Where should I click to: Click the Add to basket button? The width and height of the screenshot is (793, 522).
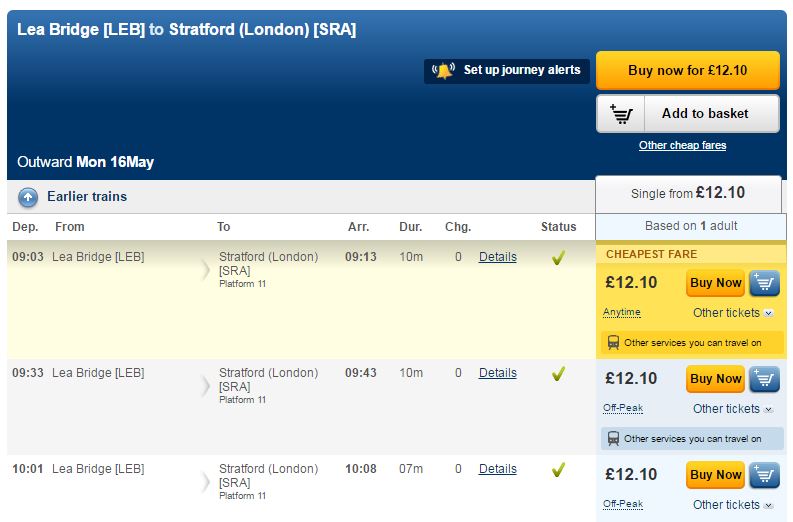coord(688,114)
